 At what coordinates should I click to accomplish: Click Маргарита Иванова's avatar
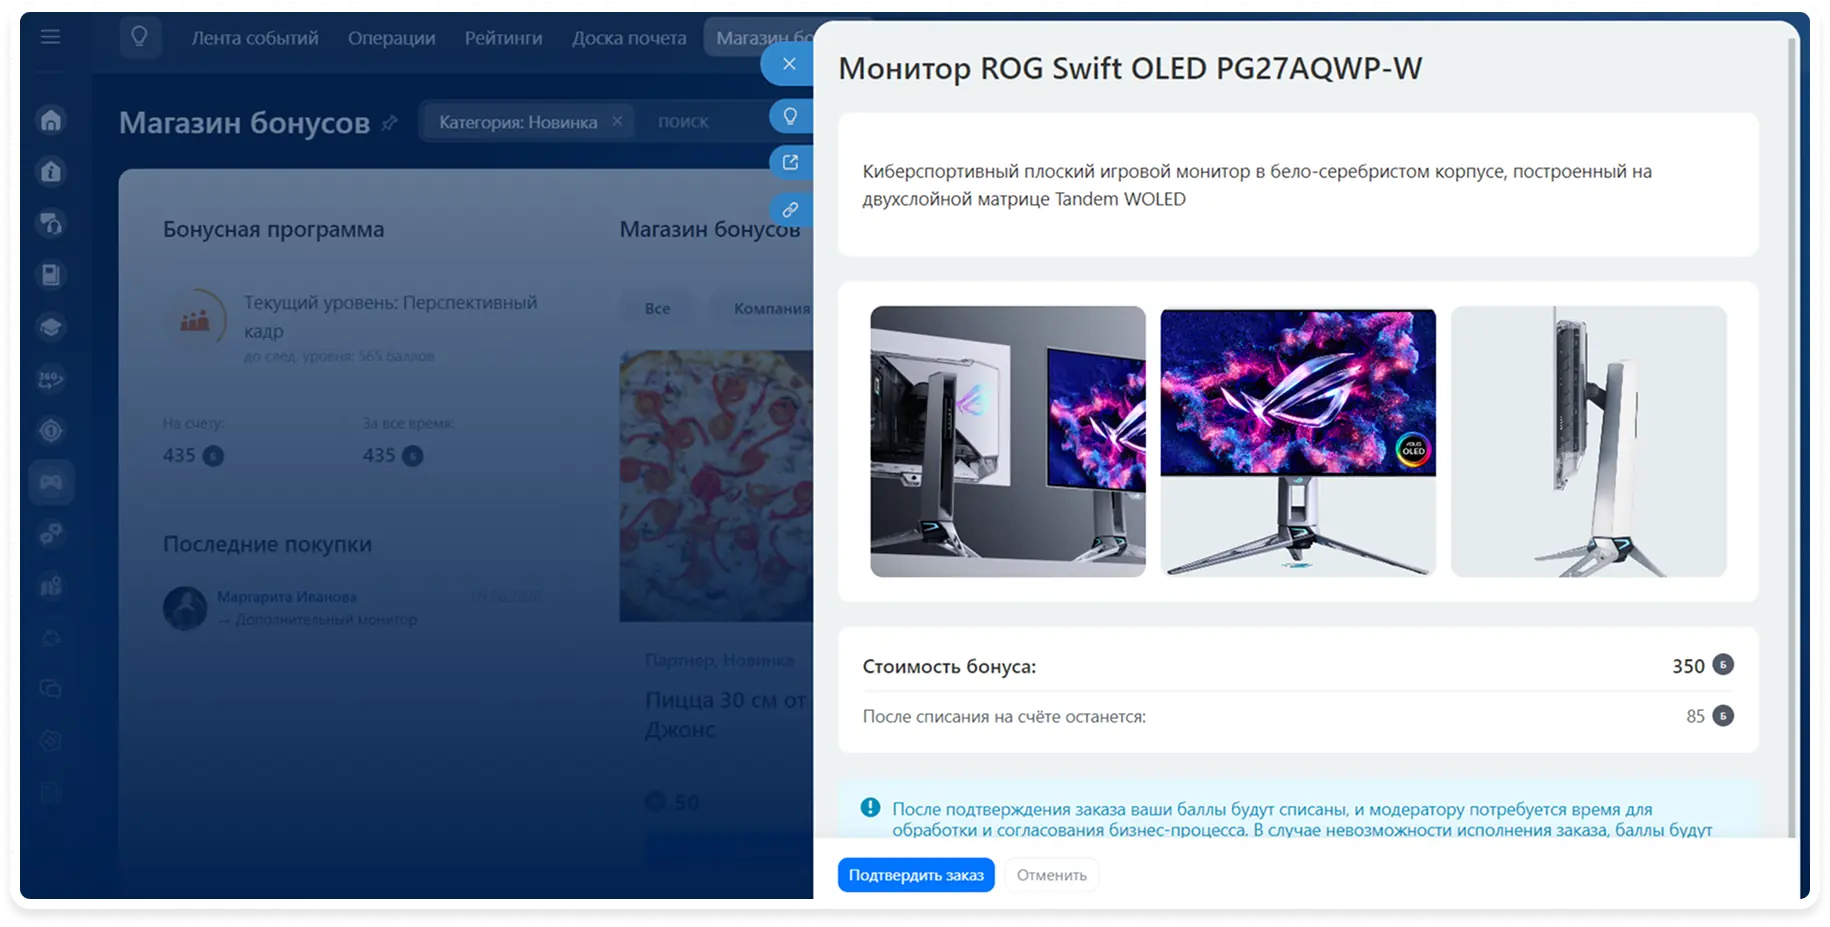pos(185,608)
